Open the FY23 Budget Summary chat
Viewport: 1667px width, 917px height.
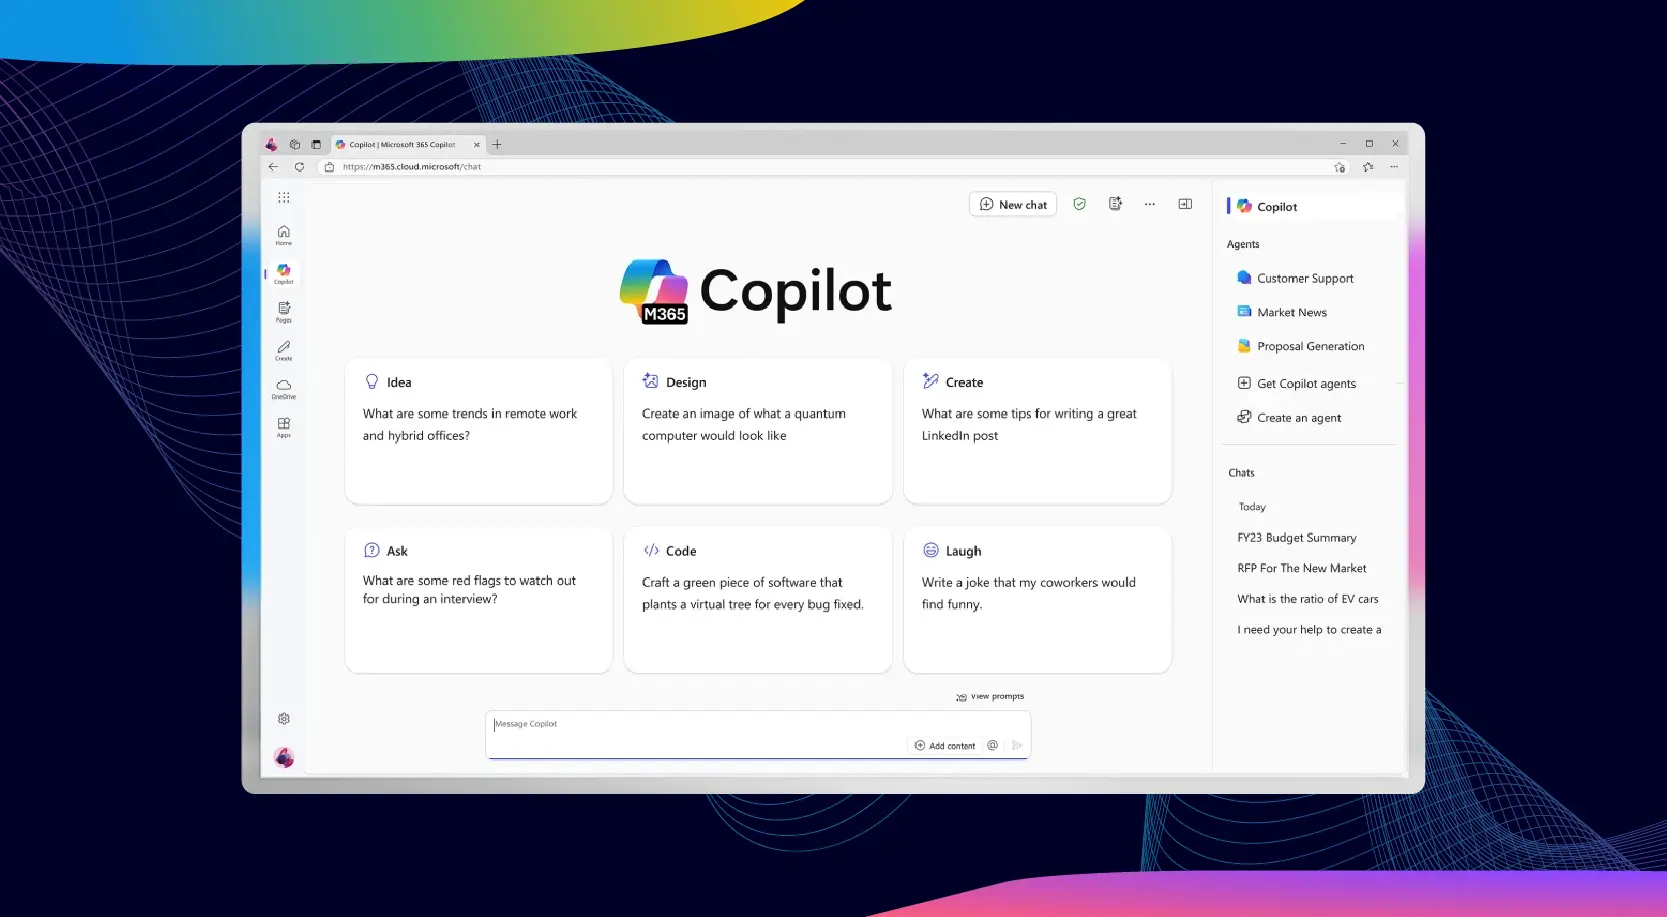click(1296, 538)
